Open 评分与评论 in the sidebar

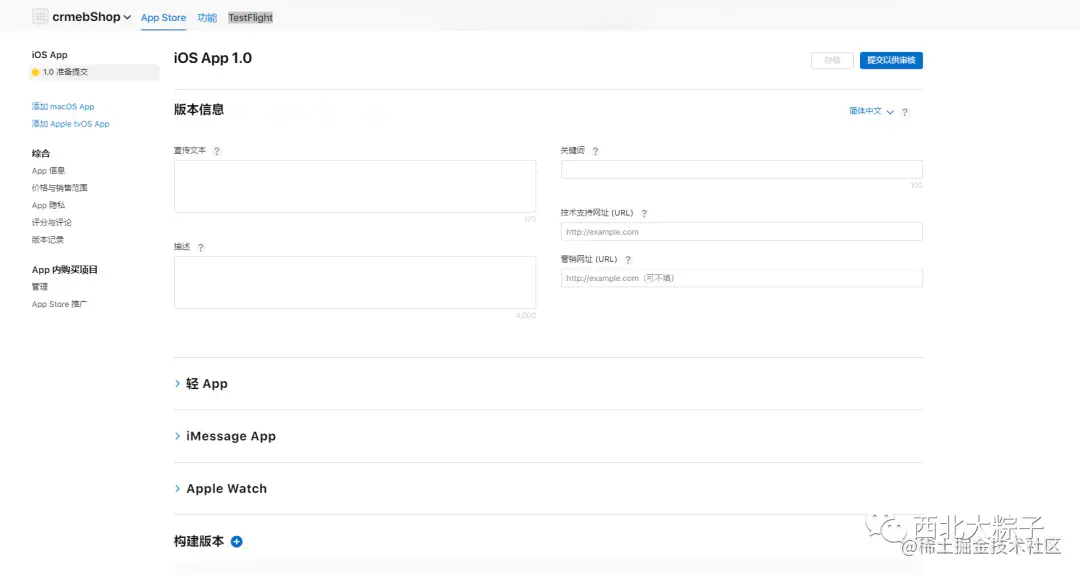tap(52, 222)
